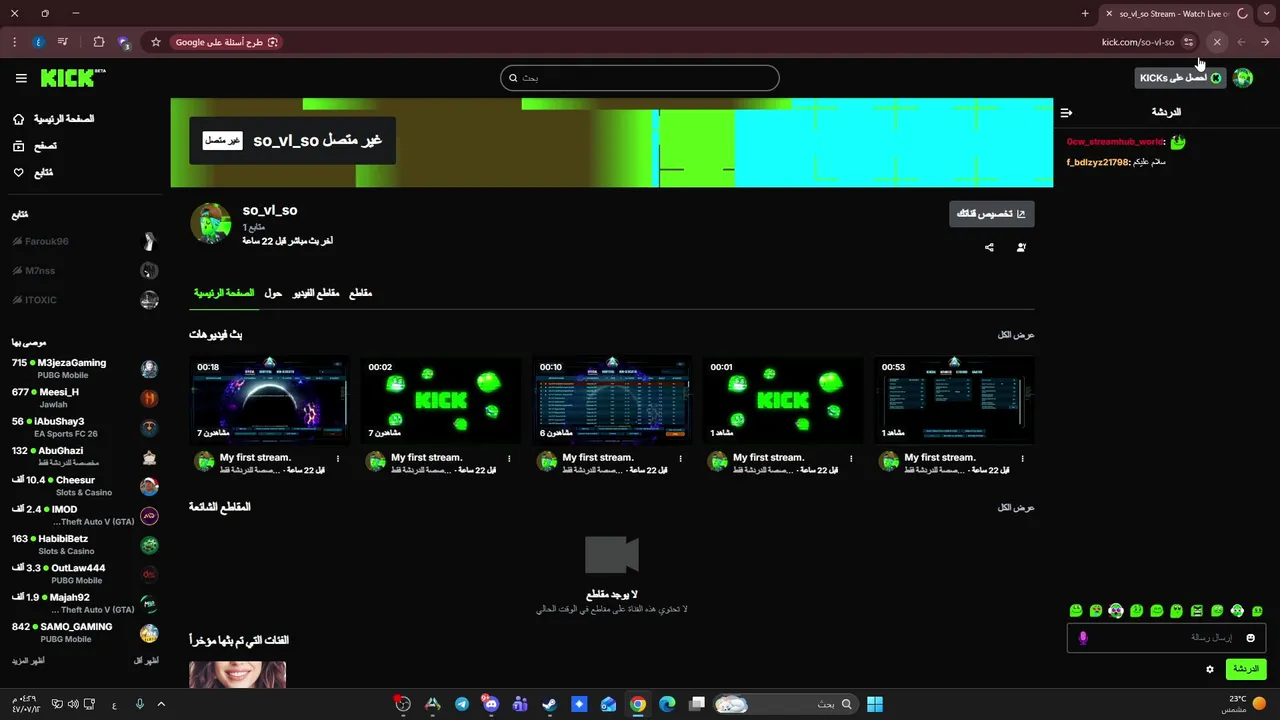Open Steam from the taskbar
This screenshot has height=720, width=1280.
[550, 704]
